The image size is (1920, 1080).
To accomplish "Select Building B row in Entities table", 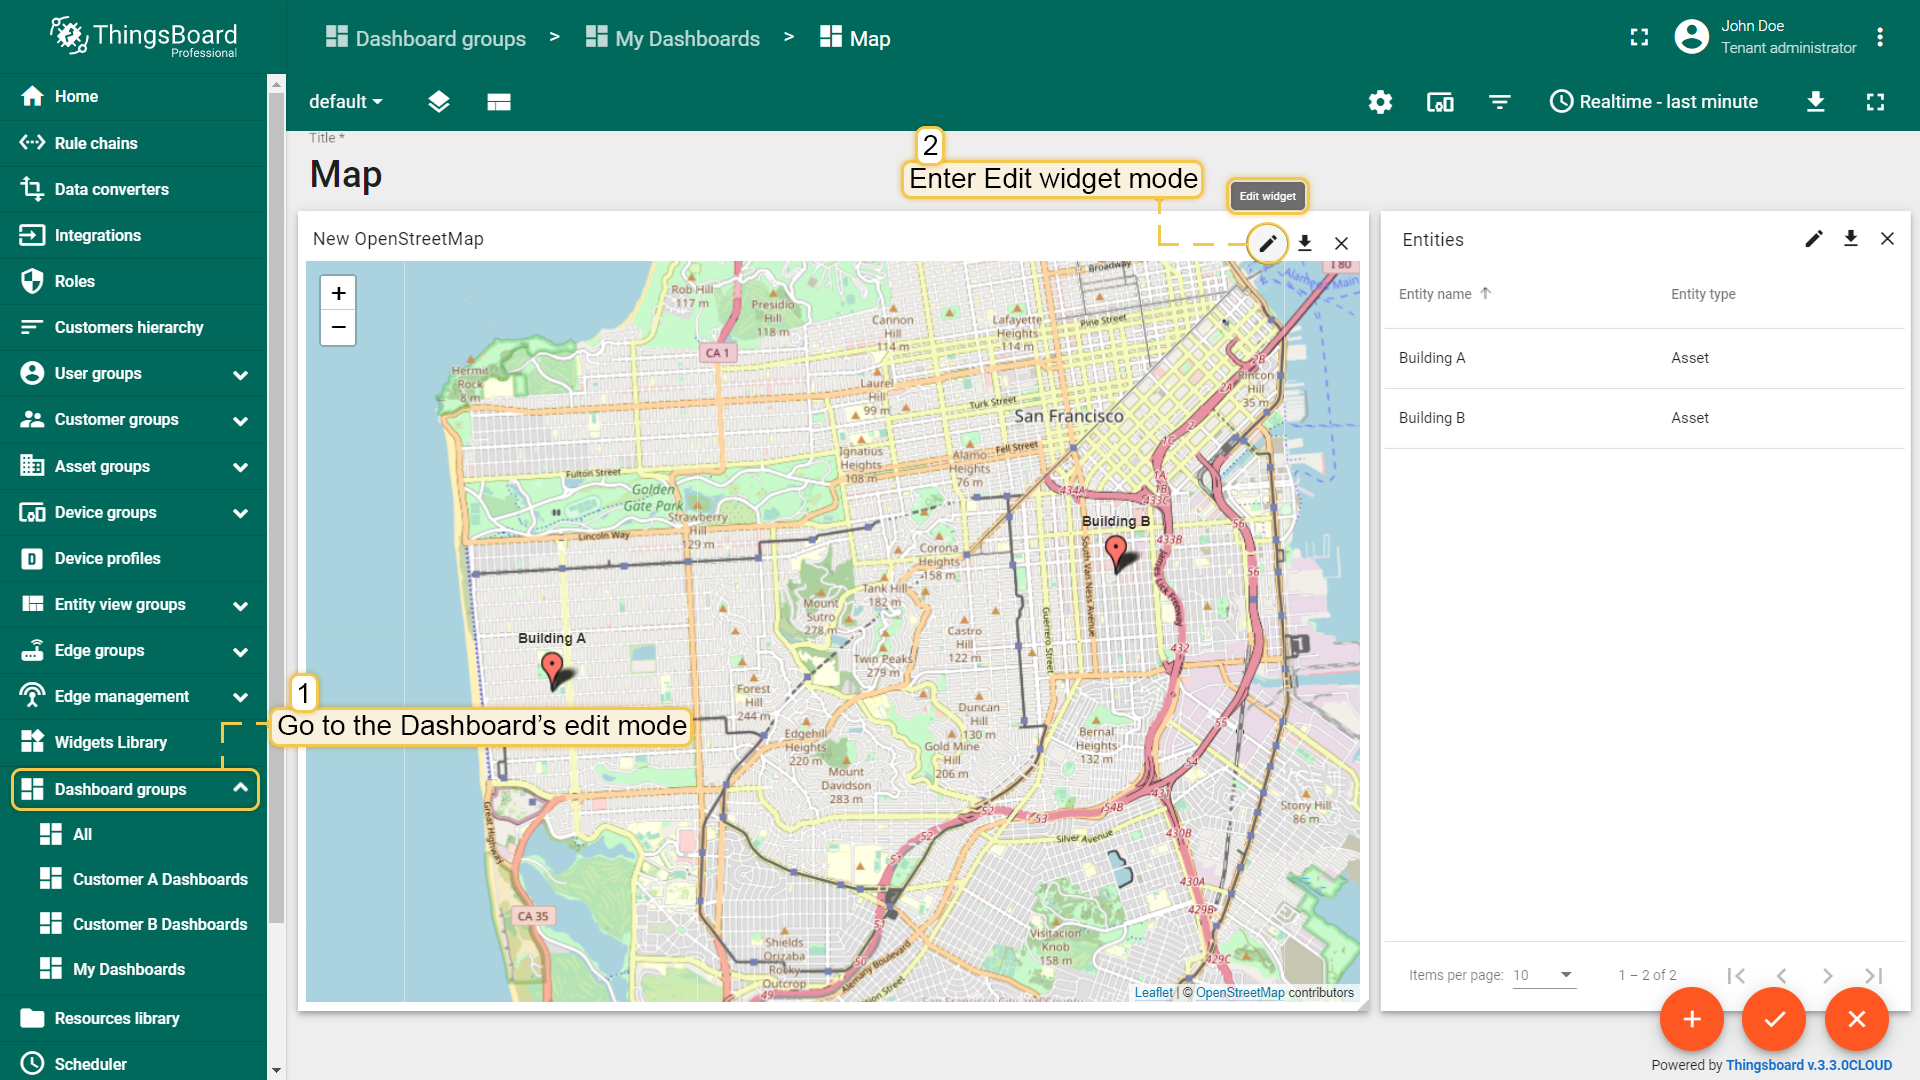I will (x=1645, y=418).
